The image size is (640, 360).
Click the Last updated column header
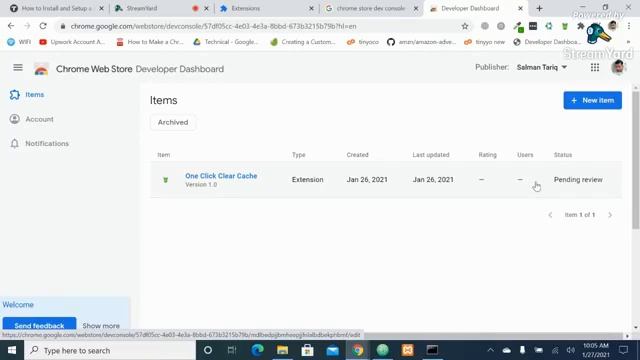click(431, 155)
